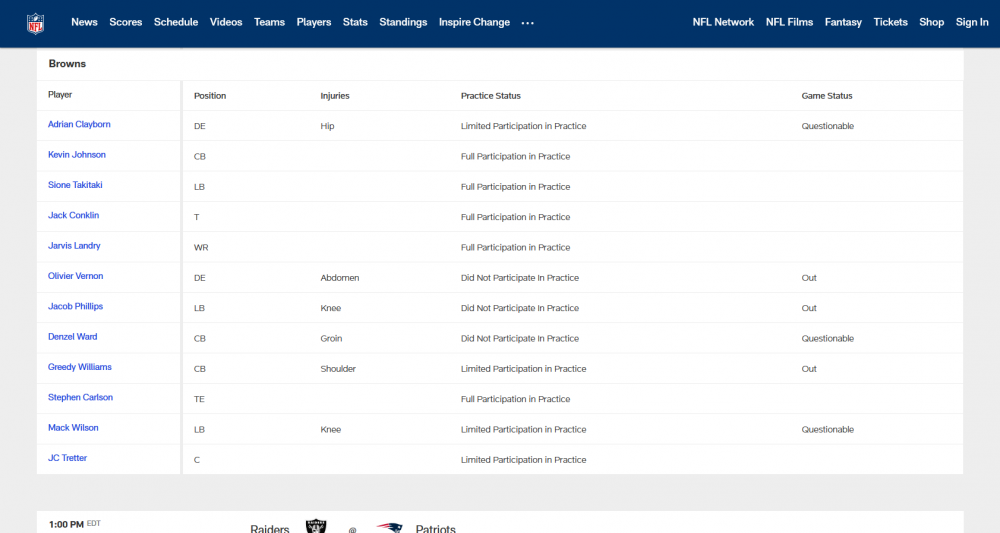Image resolution: width=1000 pixels, height=533 pixels.
Task: Open Stats in the navigation bar
Action: point(355,22)
